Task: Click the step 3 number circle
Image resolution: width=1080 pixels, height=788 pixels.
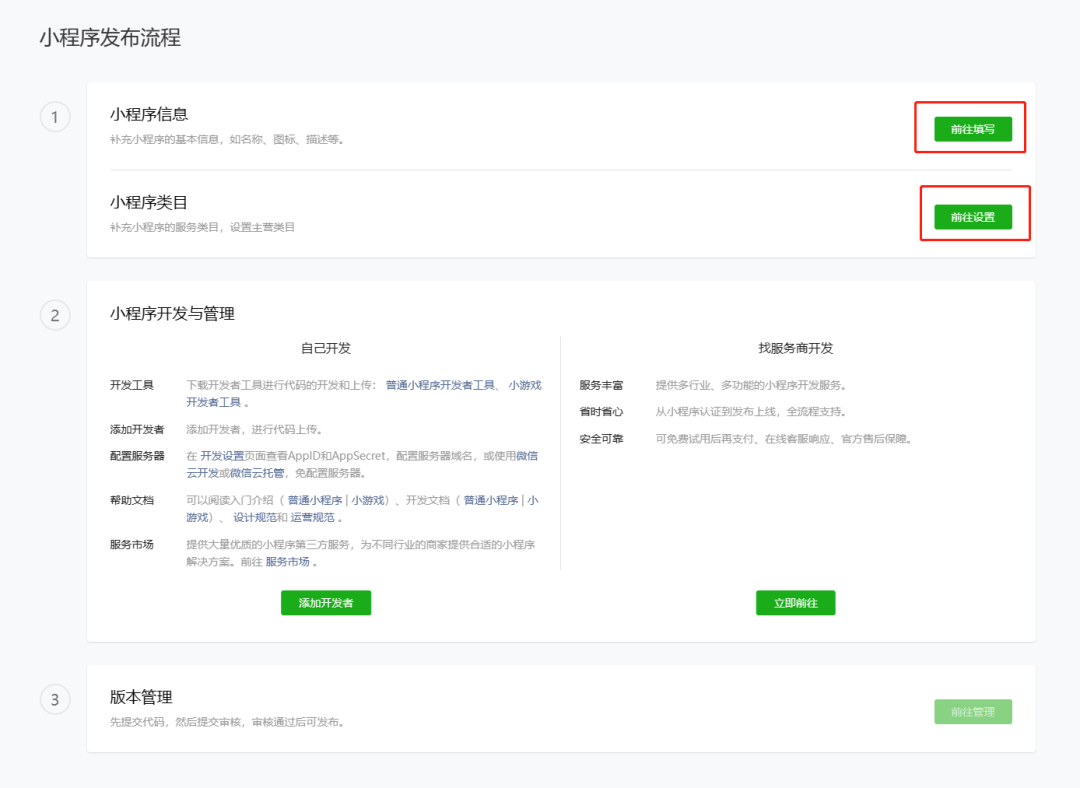Action: click(55, 699)
